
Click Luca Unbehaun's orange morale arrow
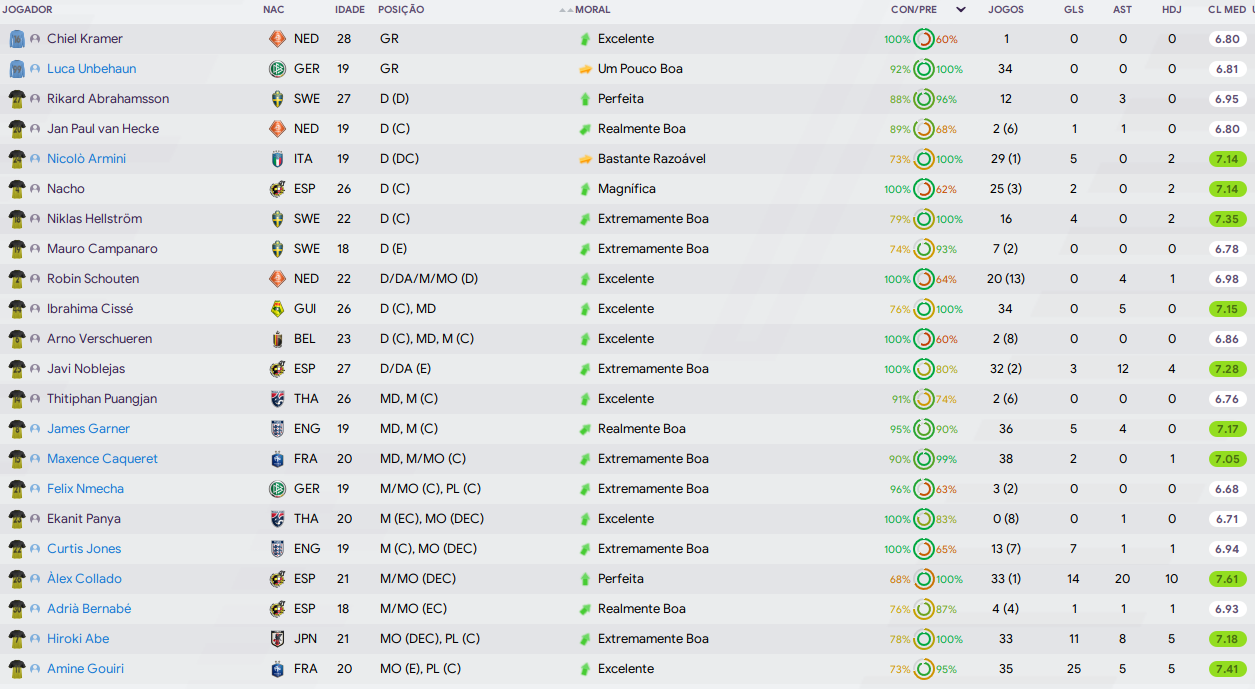(x=586, y=69)
